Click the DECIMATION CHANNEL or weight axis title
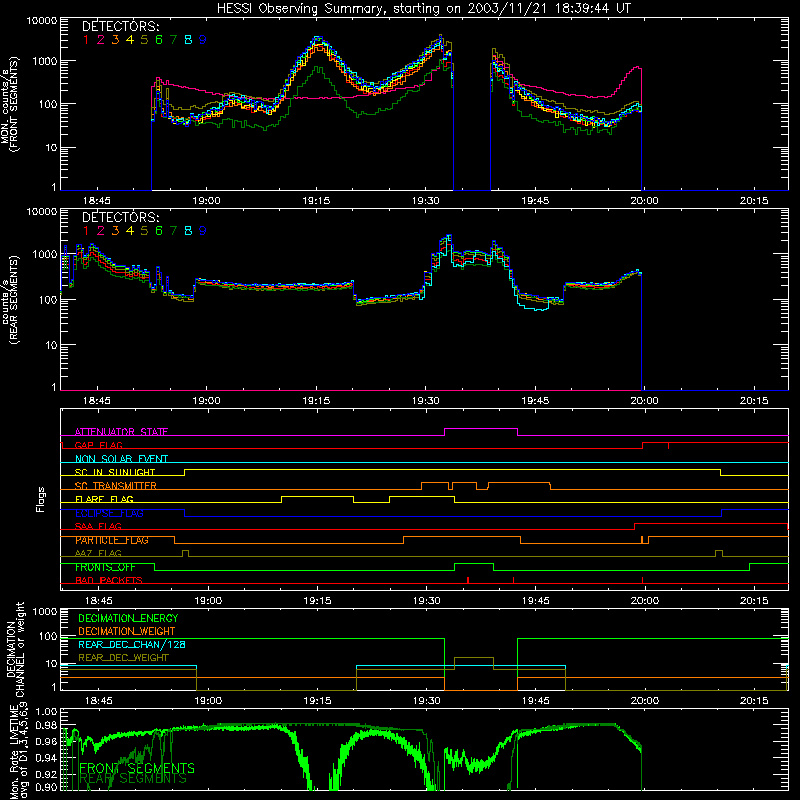Image resolution: width=800 pixels, height=800 pixels. click(15, 649)
